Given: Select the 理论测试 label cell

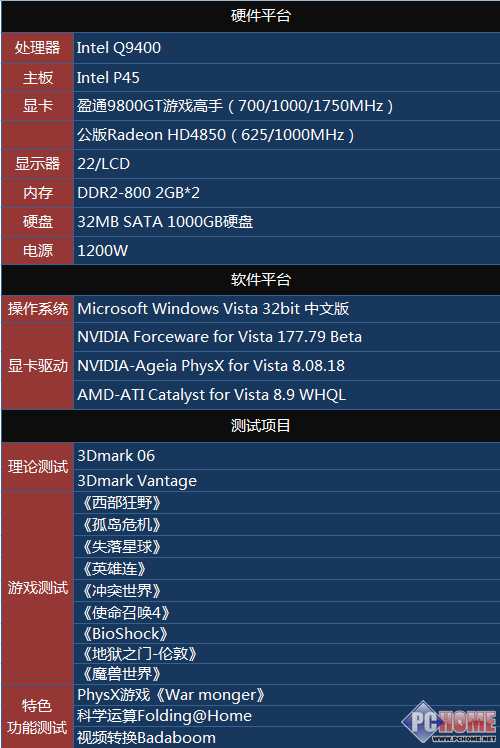Looking at the screenshot, I should click(38, 467).
